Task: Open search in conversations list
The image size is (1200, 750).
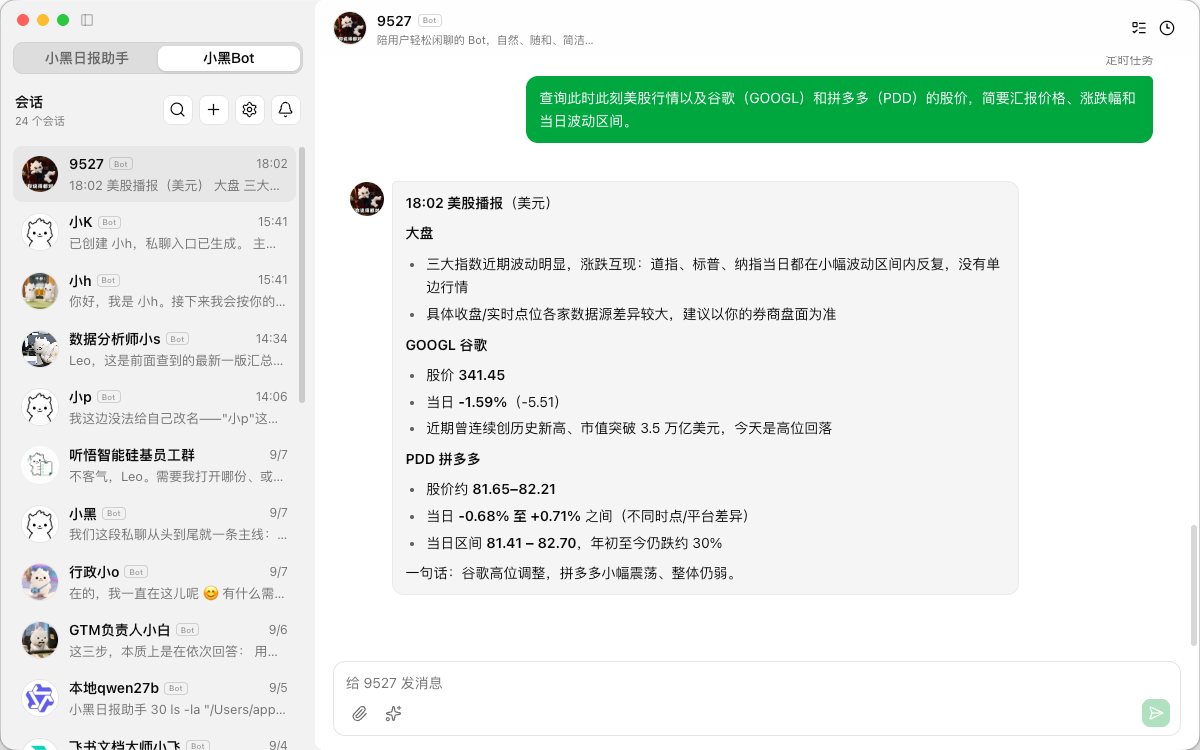Action: point(178,110)
